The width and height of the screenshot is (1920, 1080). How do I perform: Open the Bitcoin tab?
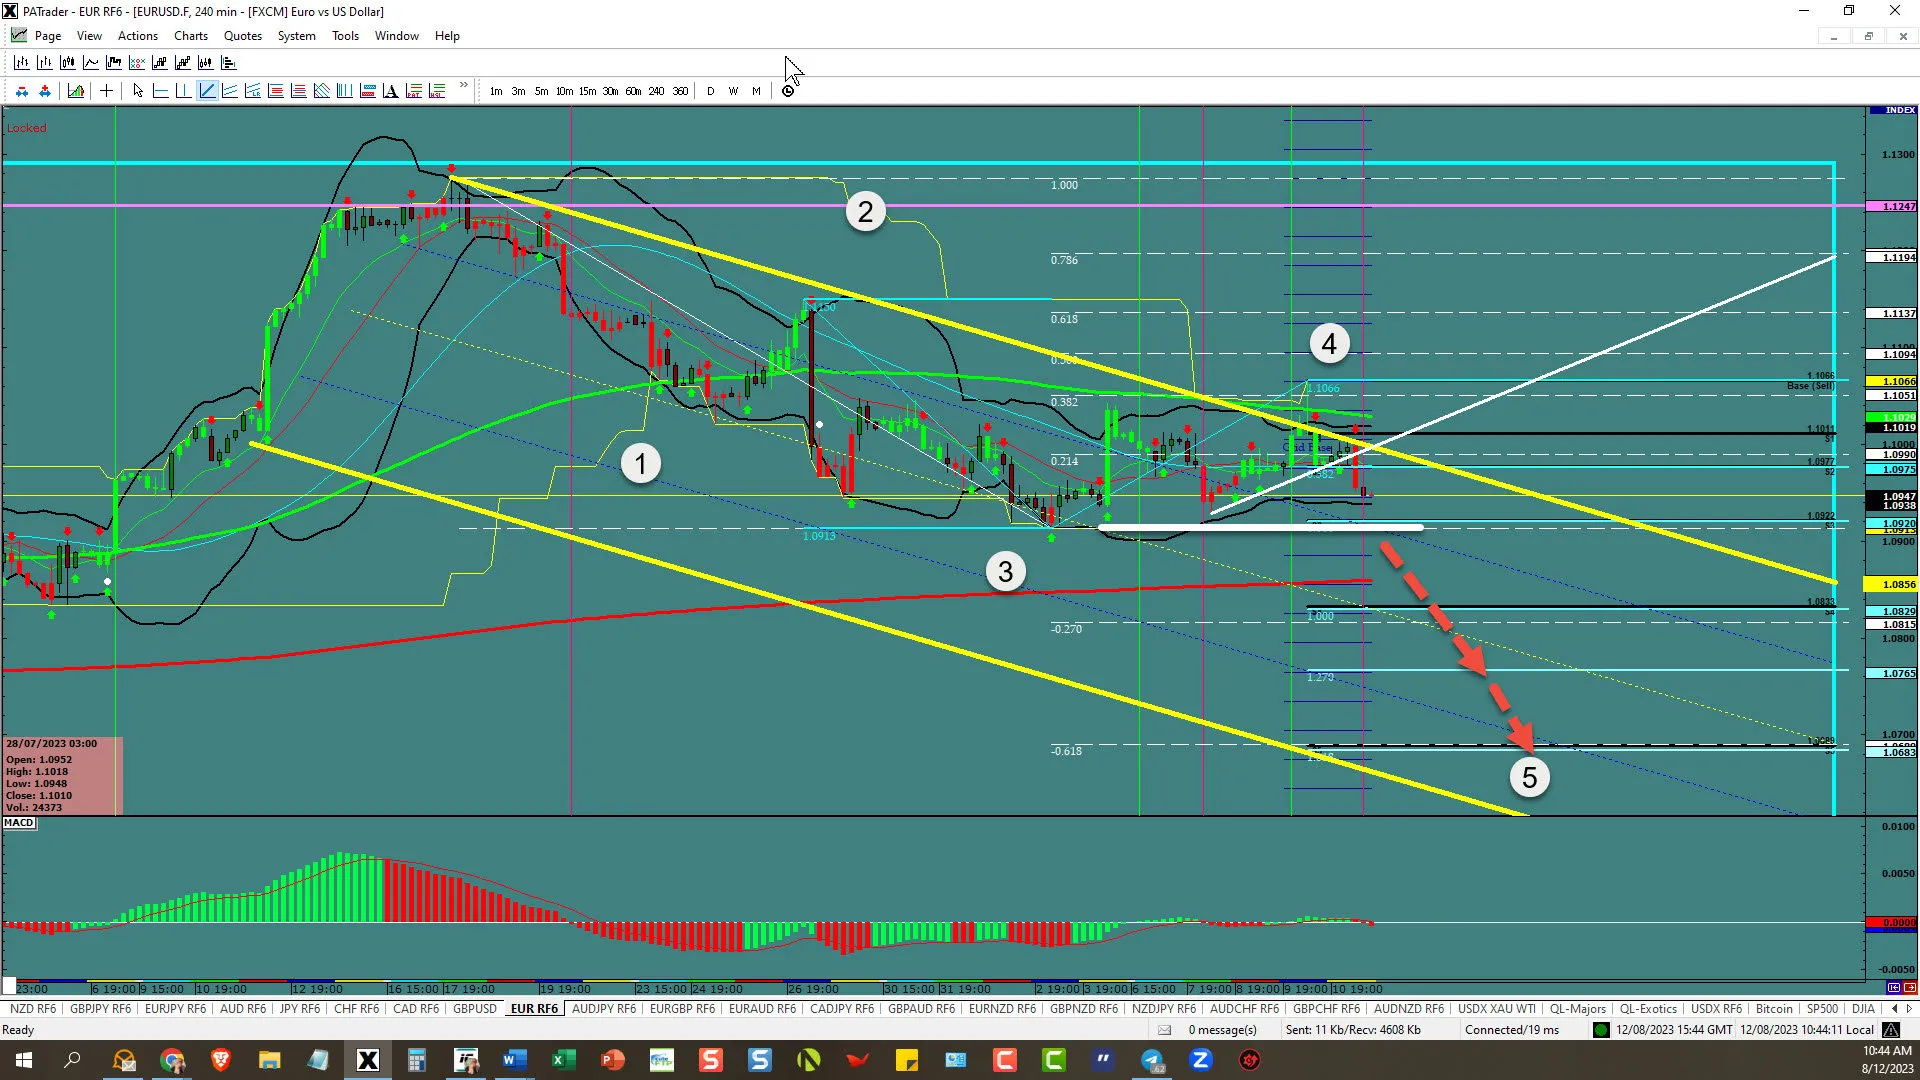click(x=1774, y=1009)
